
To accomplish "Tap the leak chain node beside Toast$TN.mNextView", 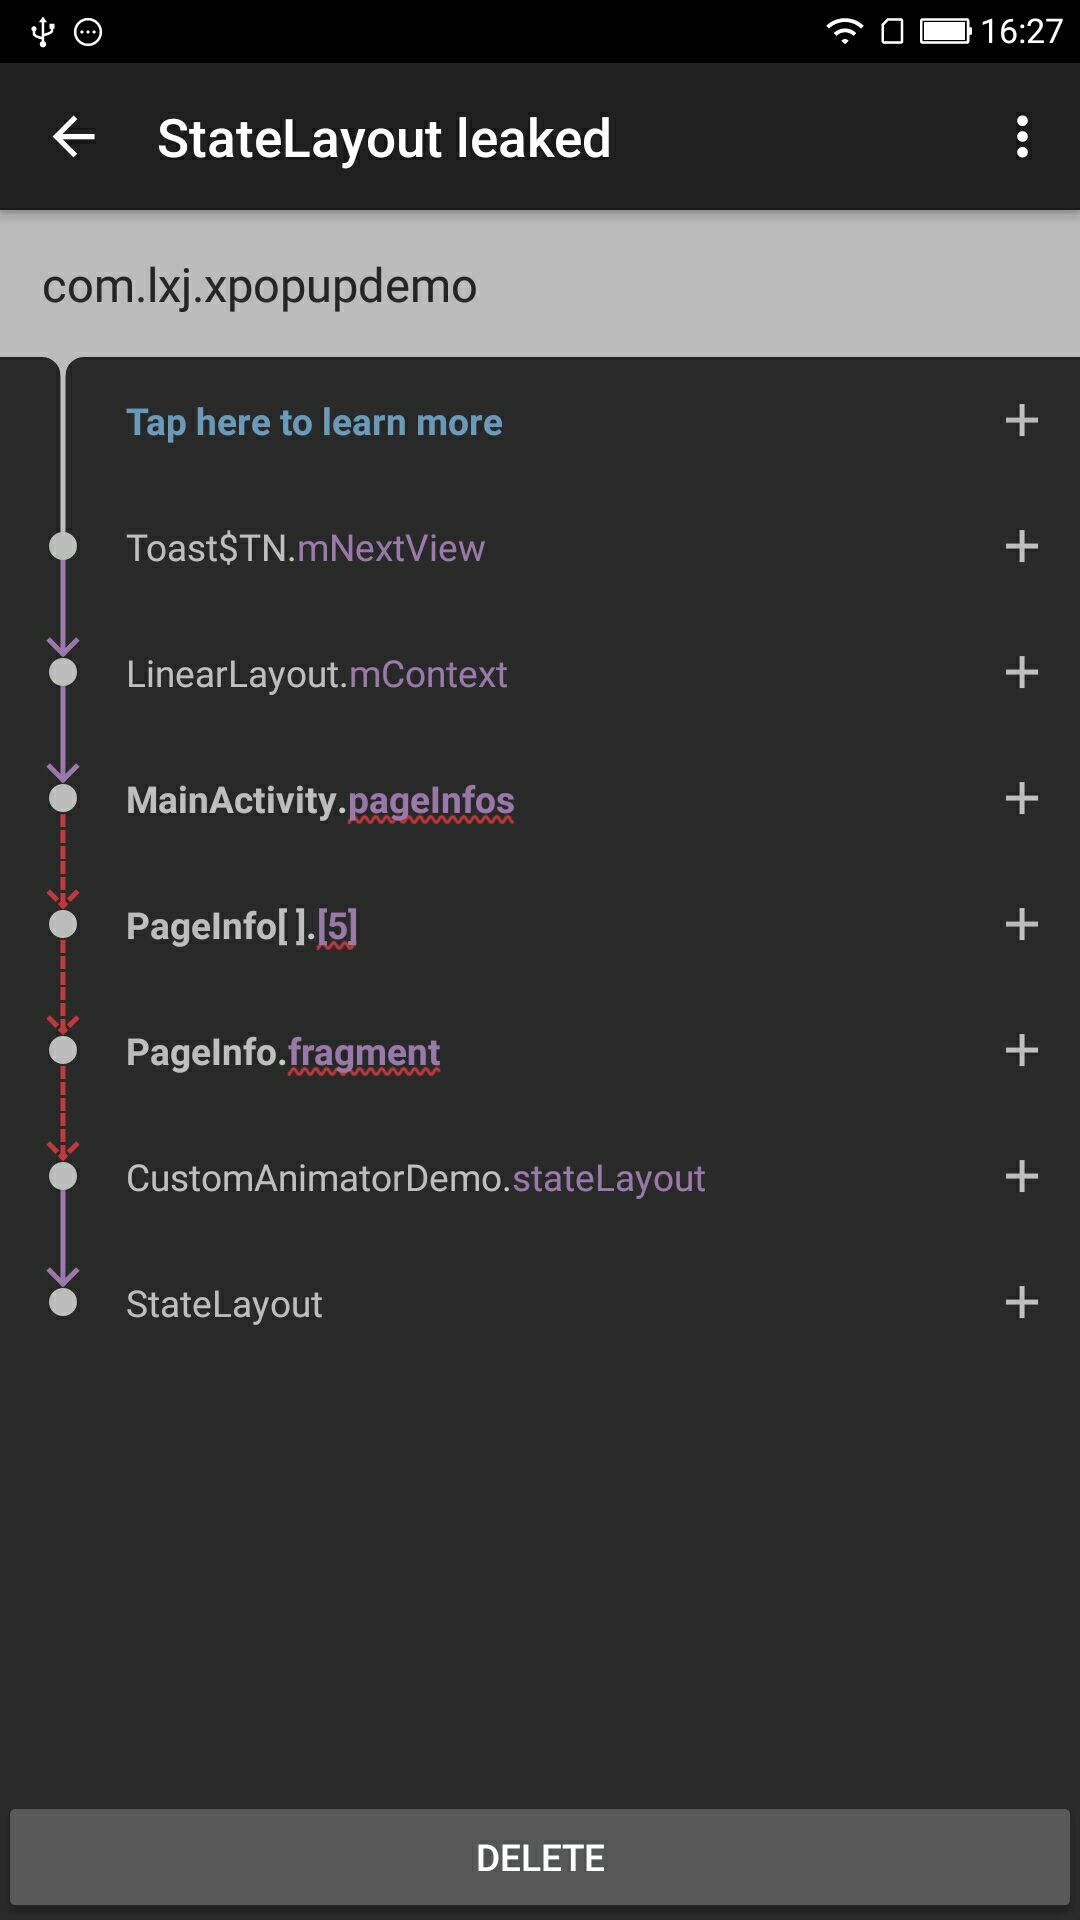I will pos(64,546).
